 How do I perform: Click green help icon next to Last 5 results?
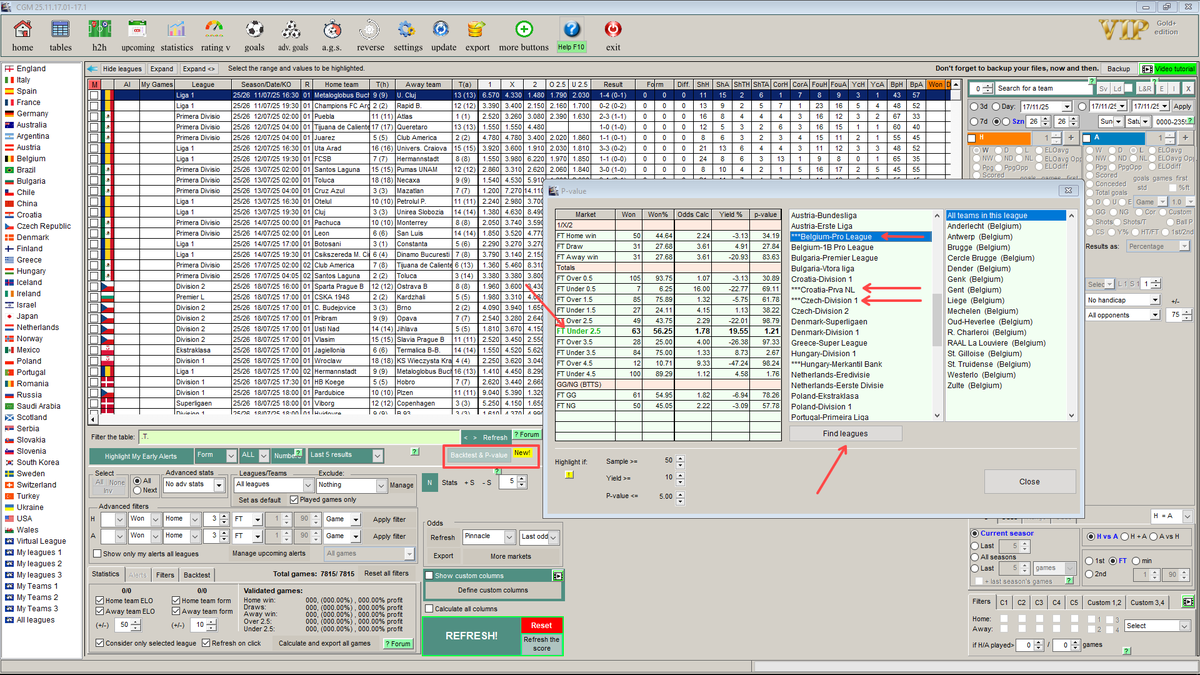point(414,453)
